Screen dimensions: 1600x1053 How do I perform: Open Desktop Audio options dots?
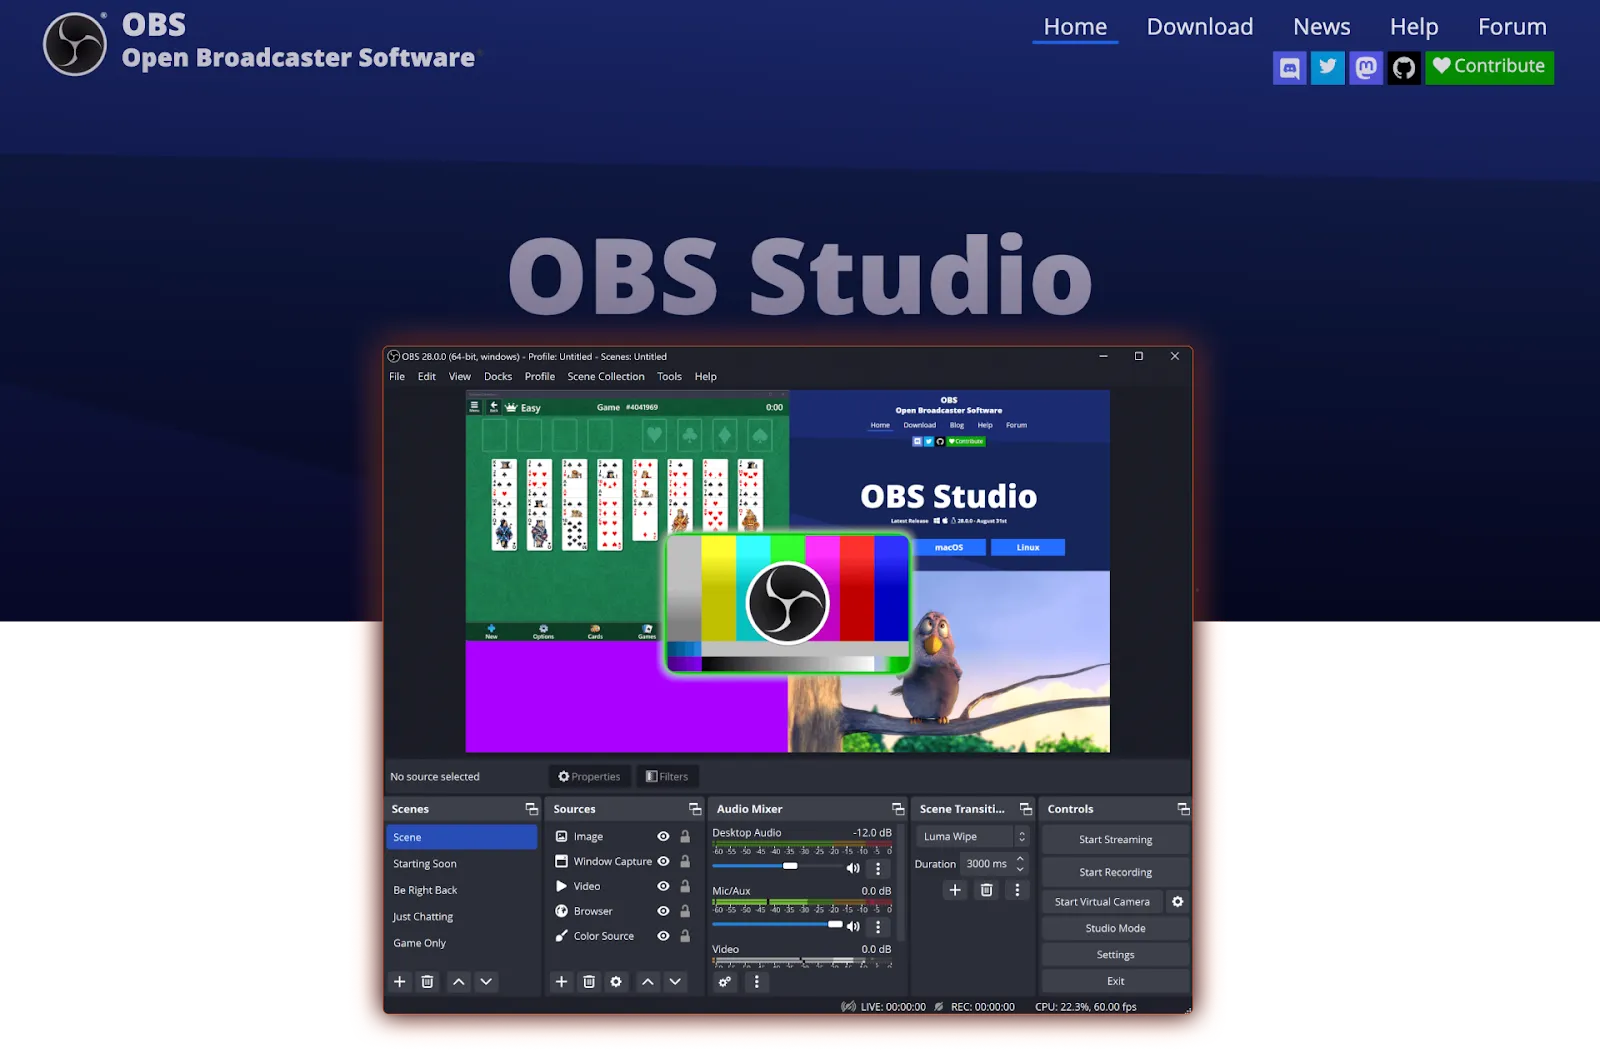point(878,869)
